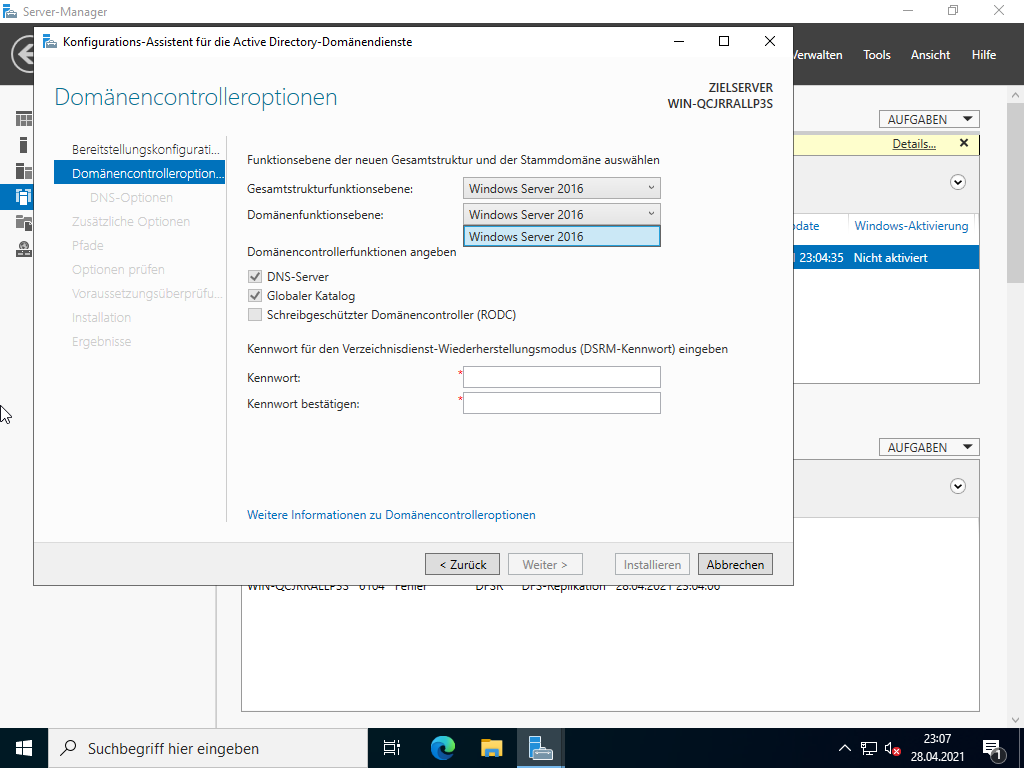Click the Zurück button
Viewport: 1024px width, 768px height.
coord(462,565)
